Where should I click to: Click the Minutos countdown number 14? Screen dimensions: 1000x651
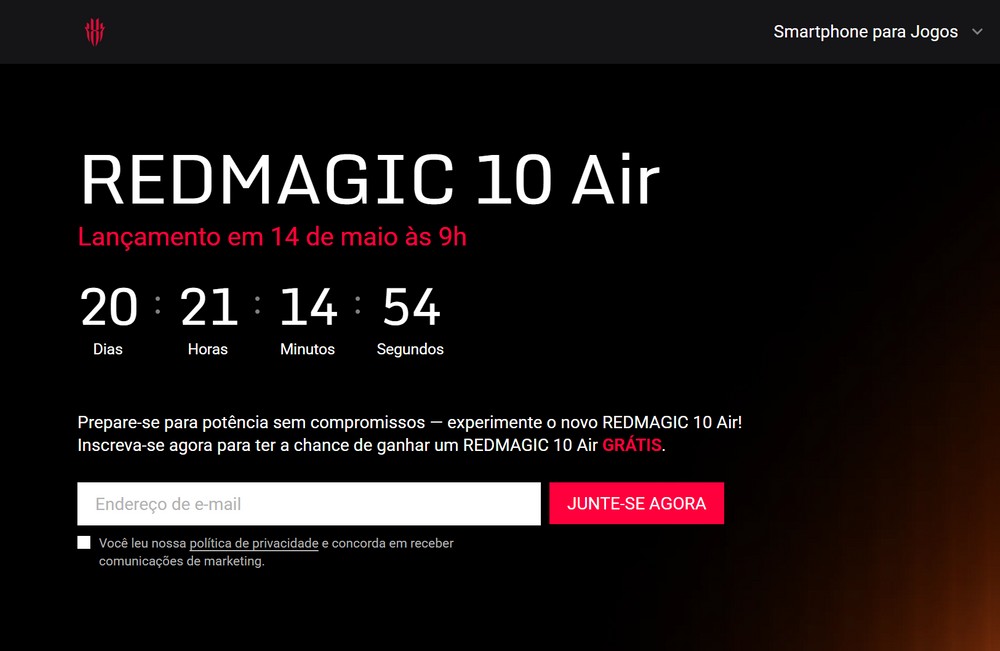point(309,307)
